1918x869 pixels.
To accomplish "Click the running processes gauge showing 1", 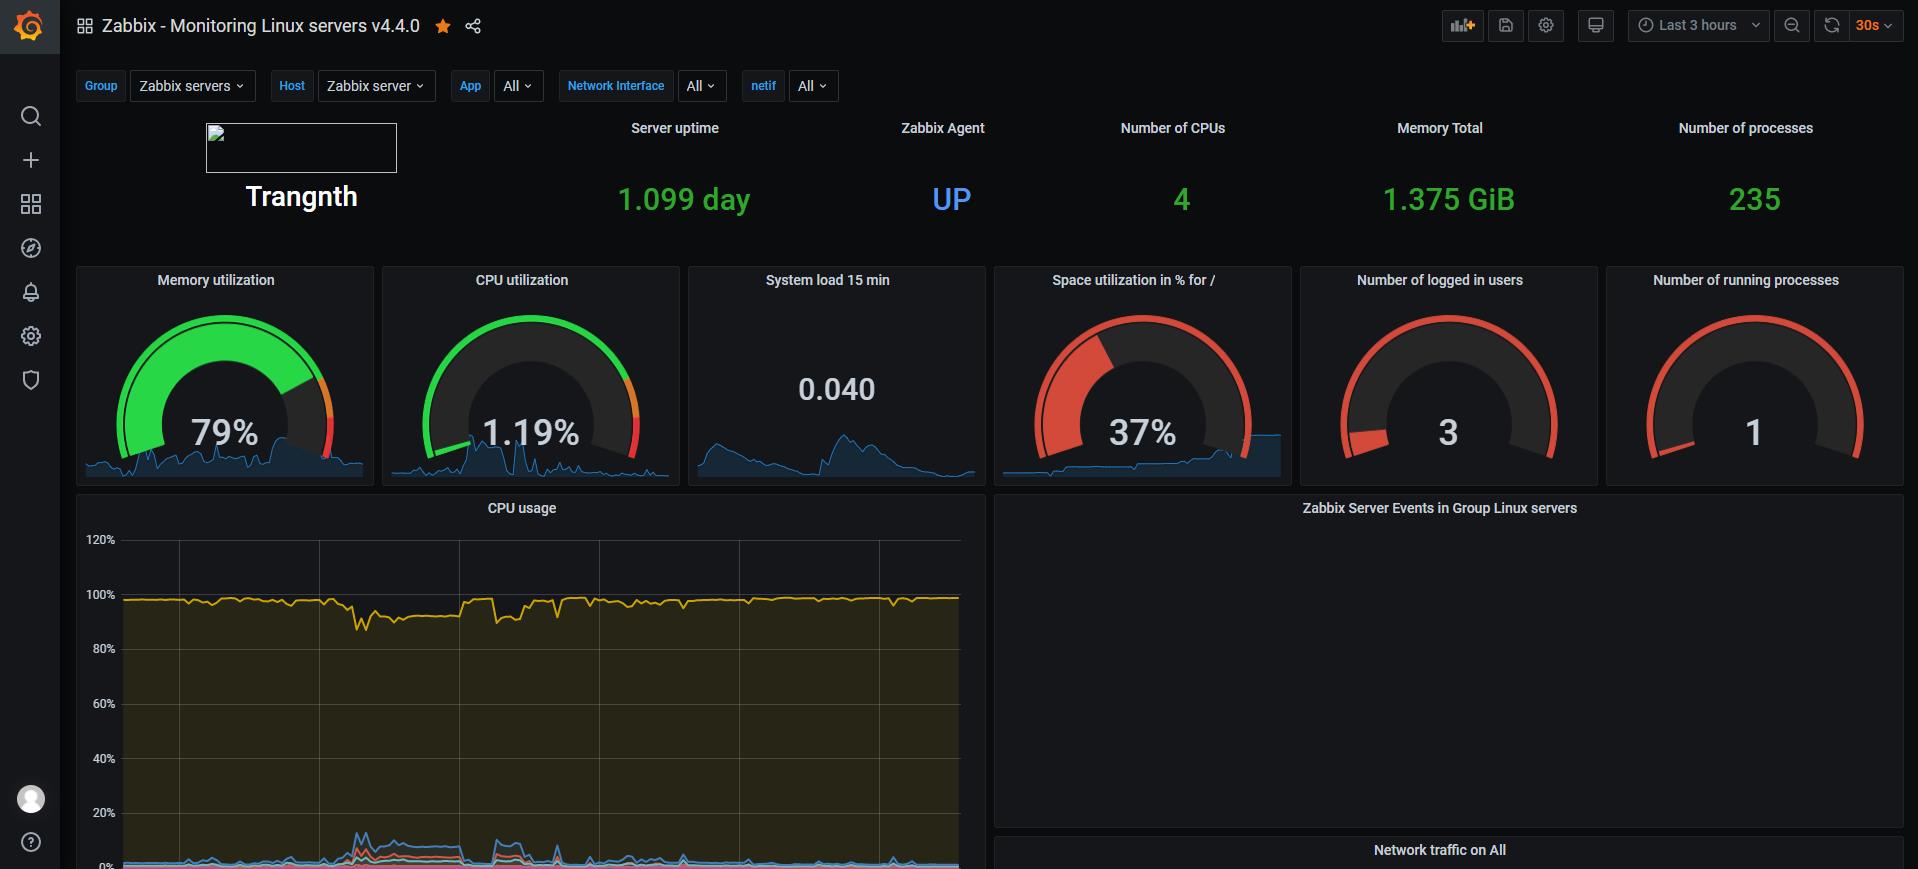I will click(x=1755, y=388).
